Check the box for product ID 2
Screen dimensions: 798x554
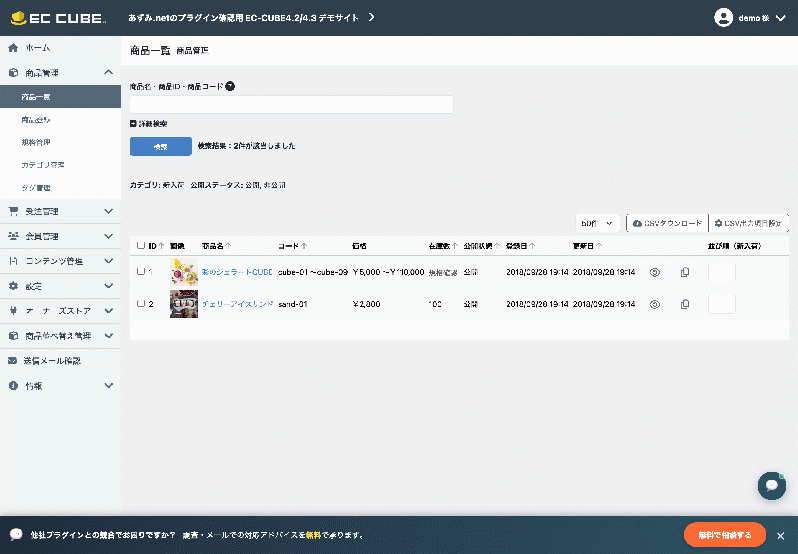141,304
